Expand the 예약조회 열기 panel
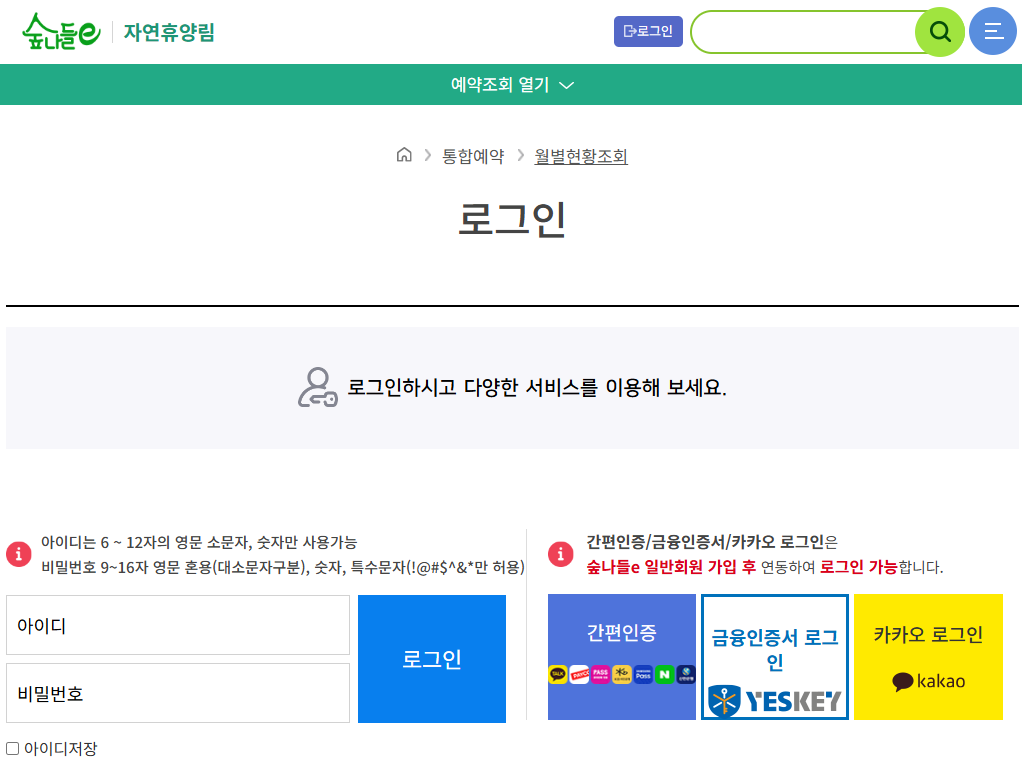The image size is (1022, 765). (x=511, y=85)
